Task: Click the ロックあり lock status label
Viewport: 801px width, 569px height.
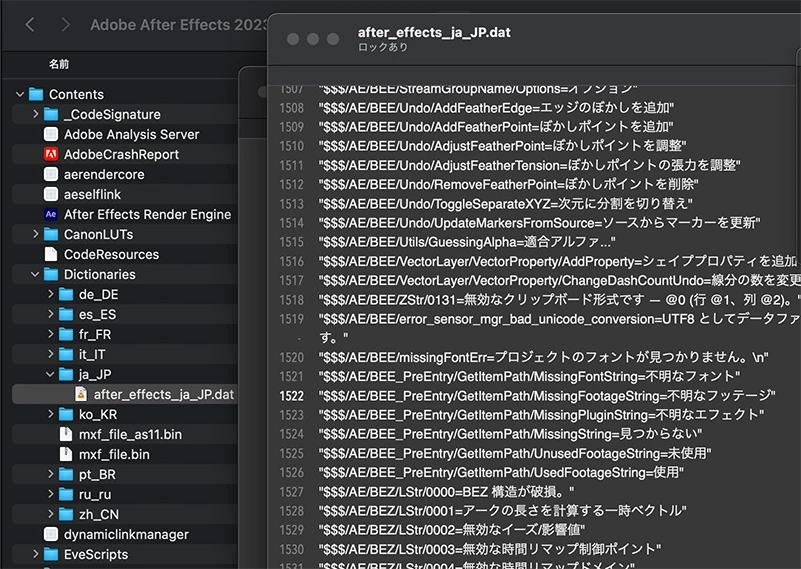Action: [x=383, y=47]
